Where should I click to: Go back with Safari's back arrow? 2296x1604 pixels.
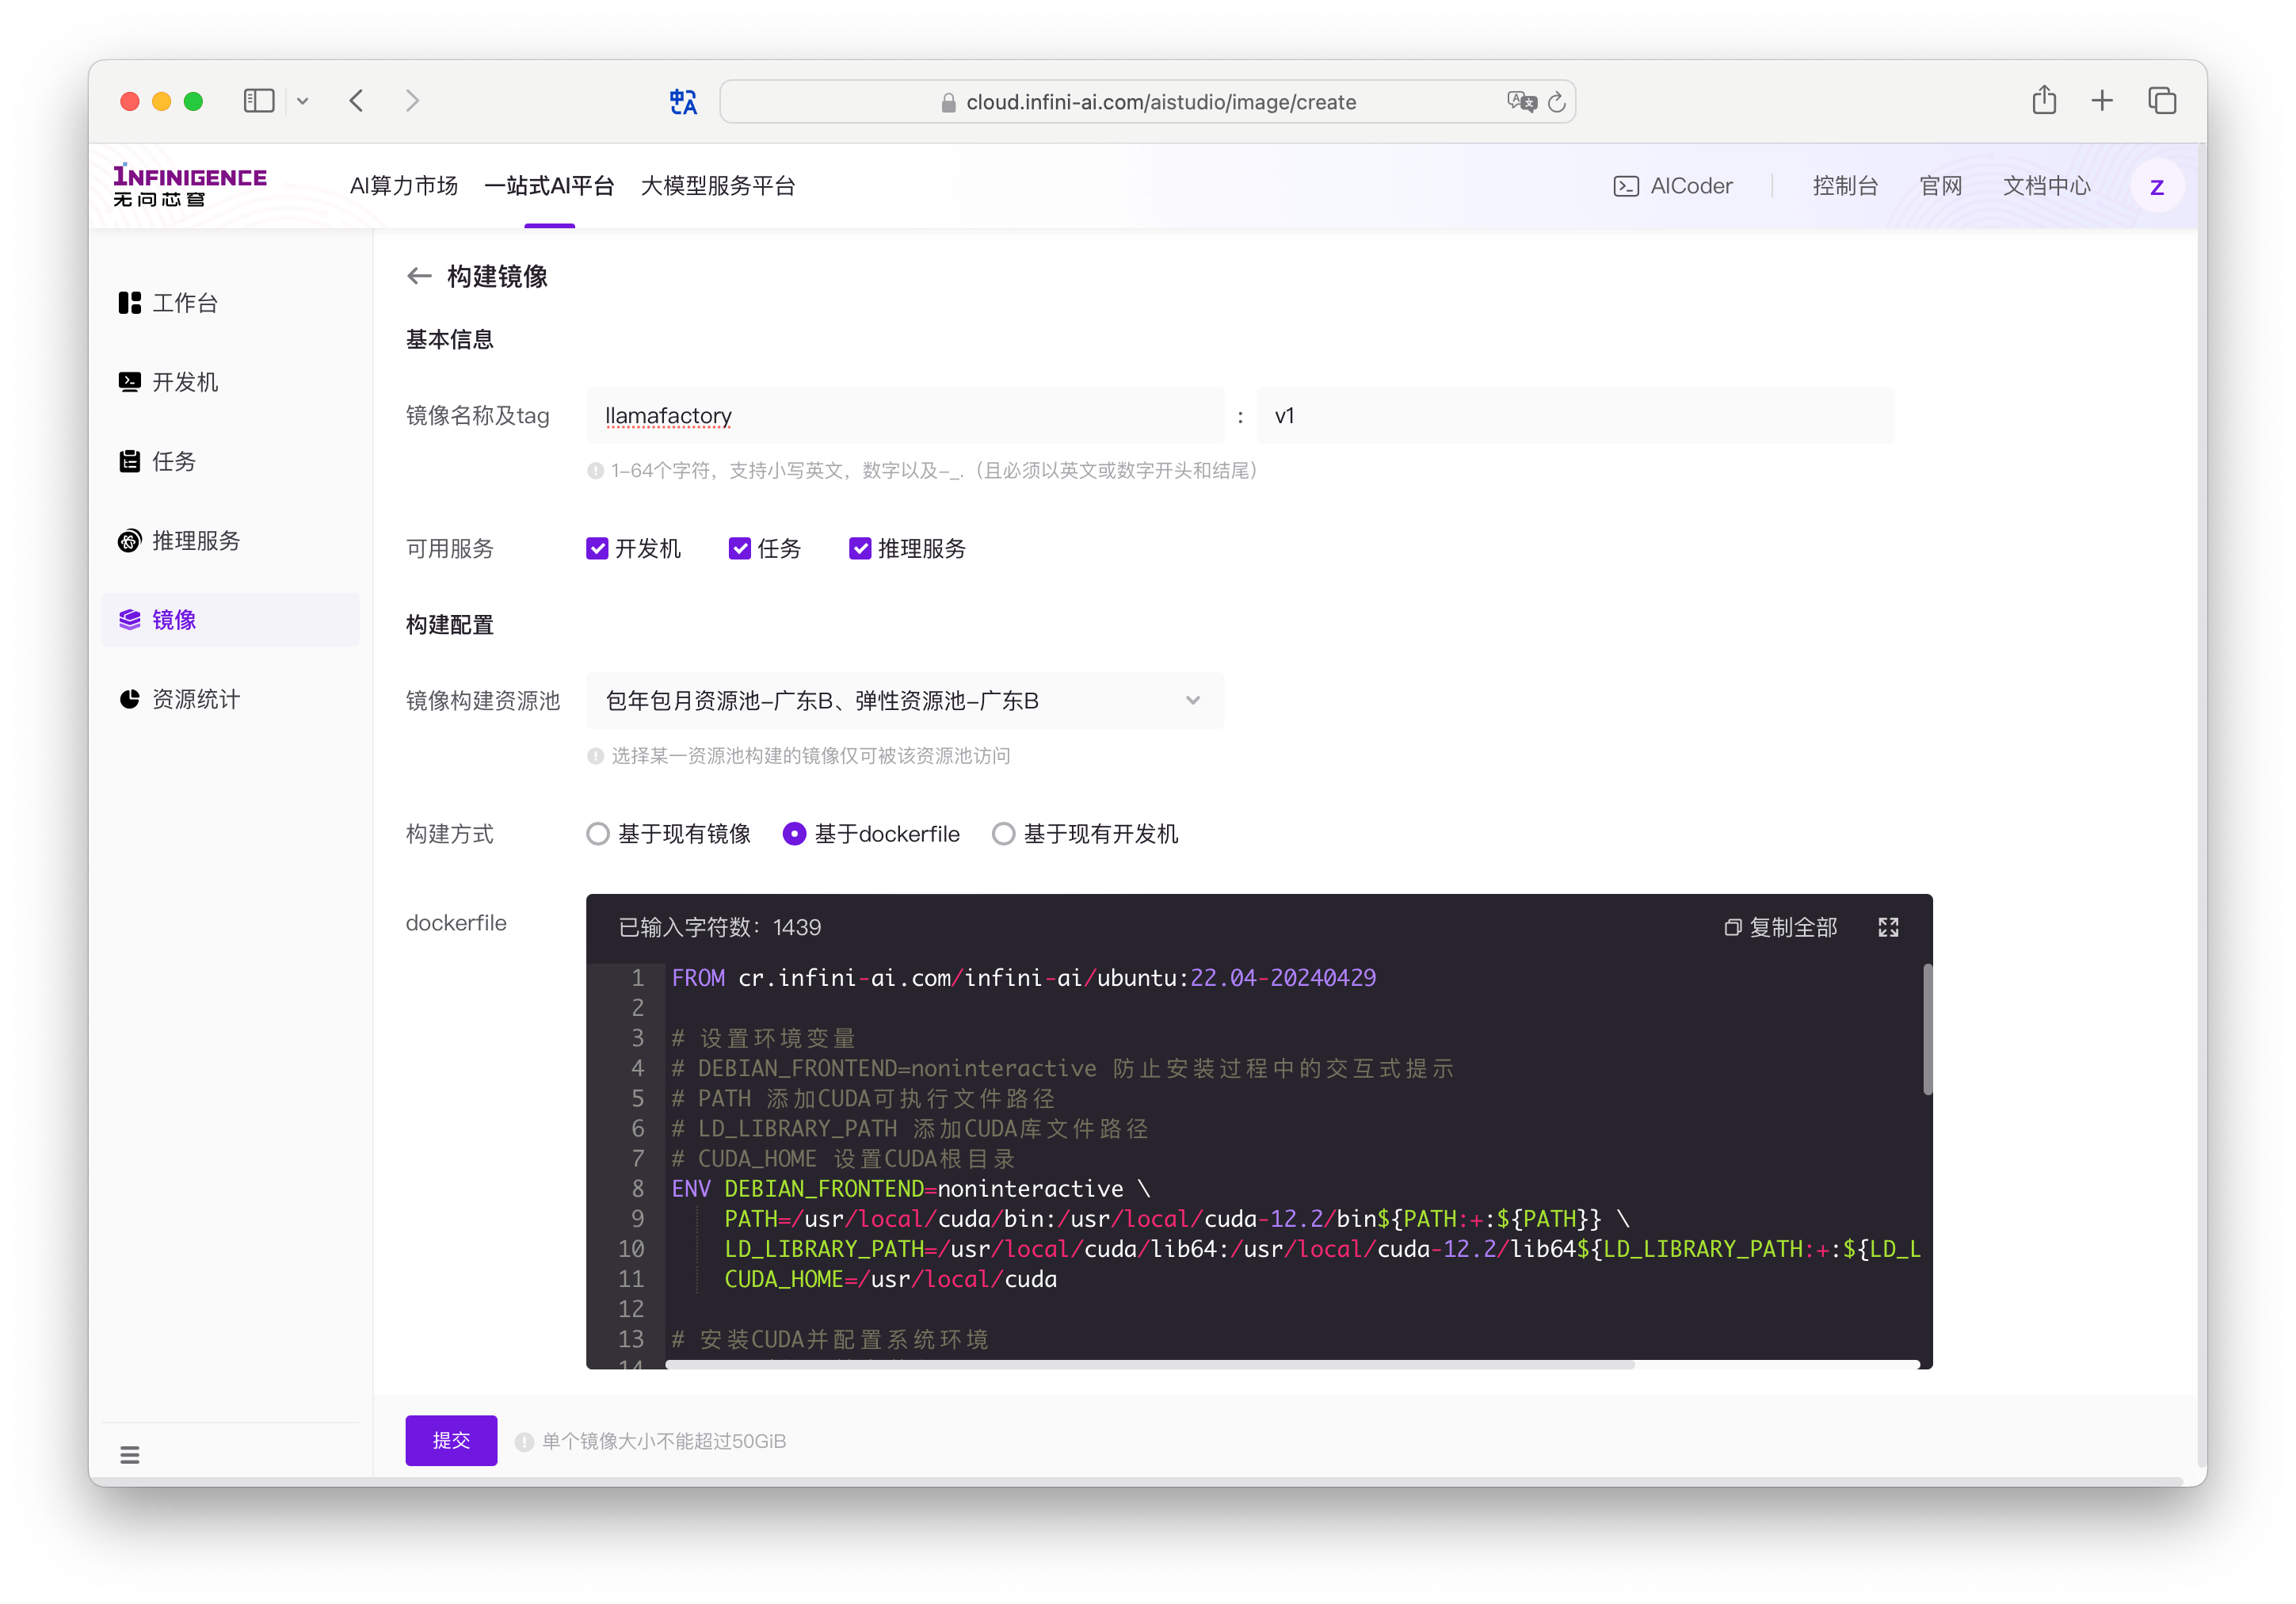tap(357, 101)
